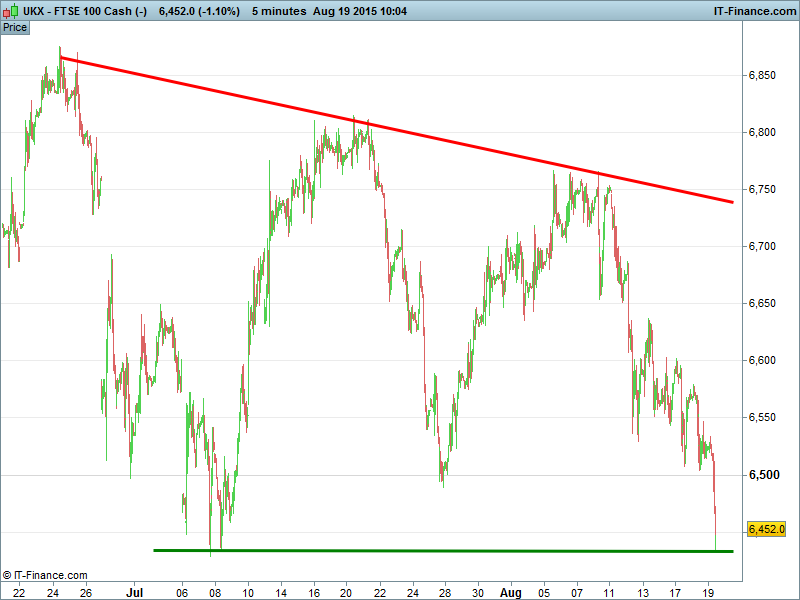This screenshot has width=800, height=600.
Task: Click the 07 date label after Aug
Action: 577,593
